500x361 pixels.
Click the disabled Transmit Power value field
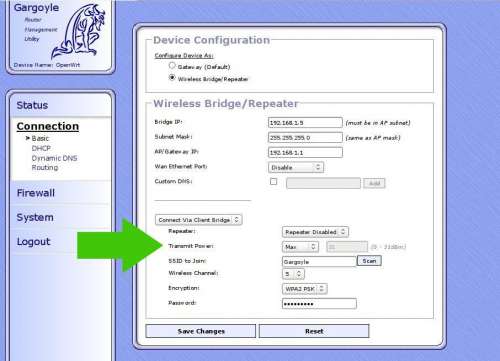point(347,247)
